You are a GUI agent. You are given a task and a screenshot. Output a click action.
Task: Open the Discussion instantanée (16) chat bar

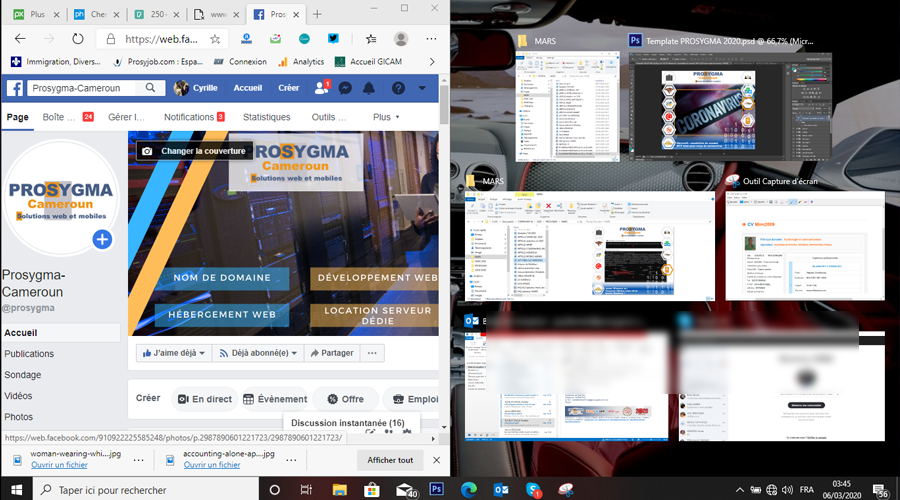point(348,423)
